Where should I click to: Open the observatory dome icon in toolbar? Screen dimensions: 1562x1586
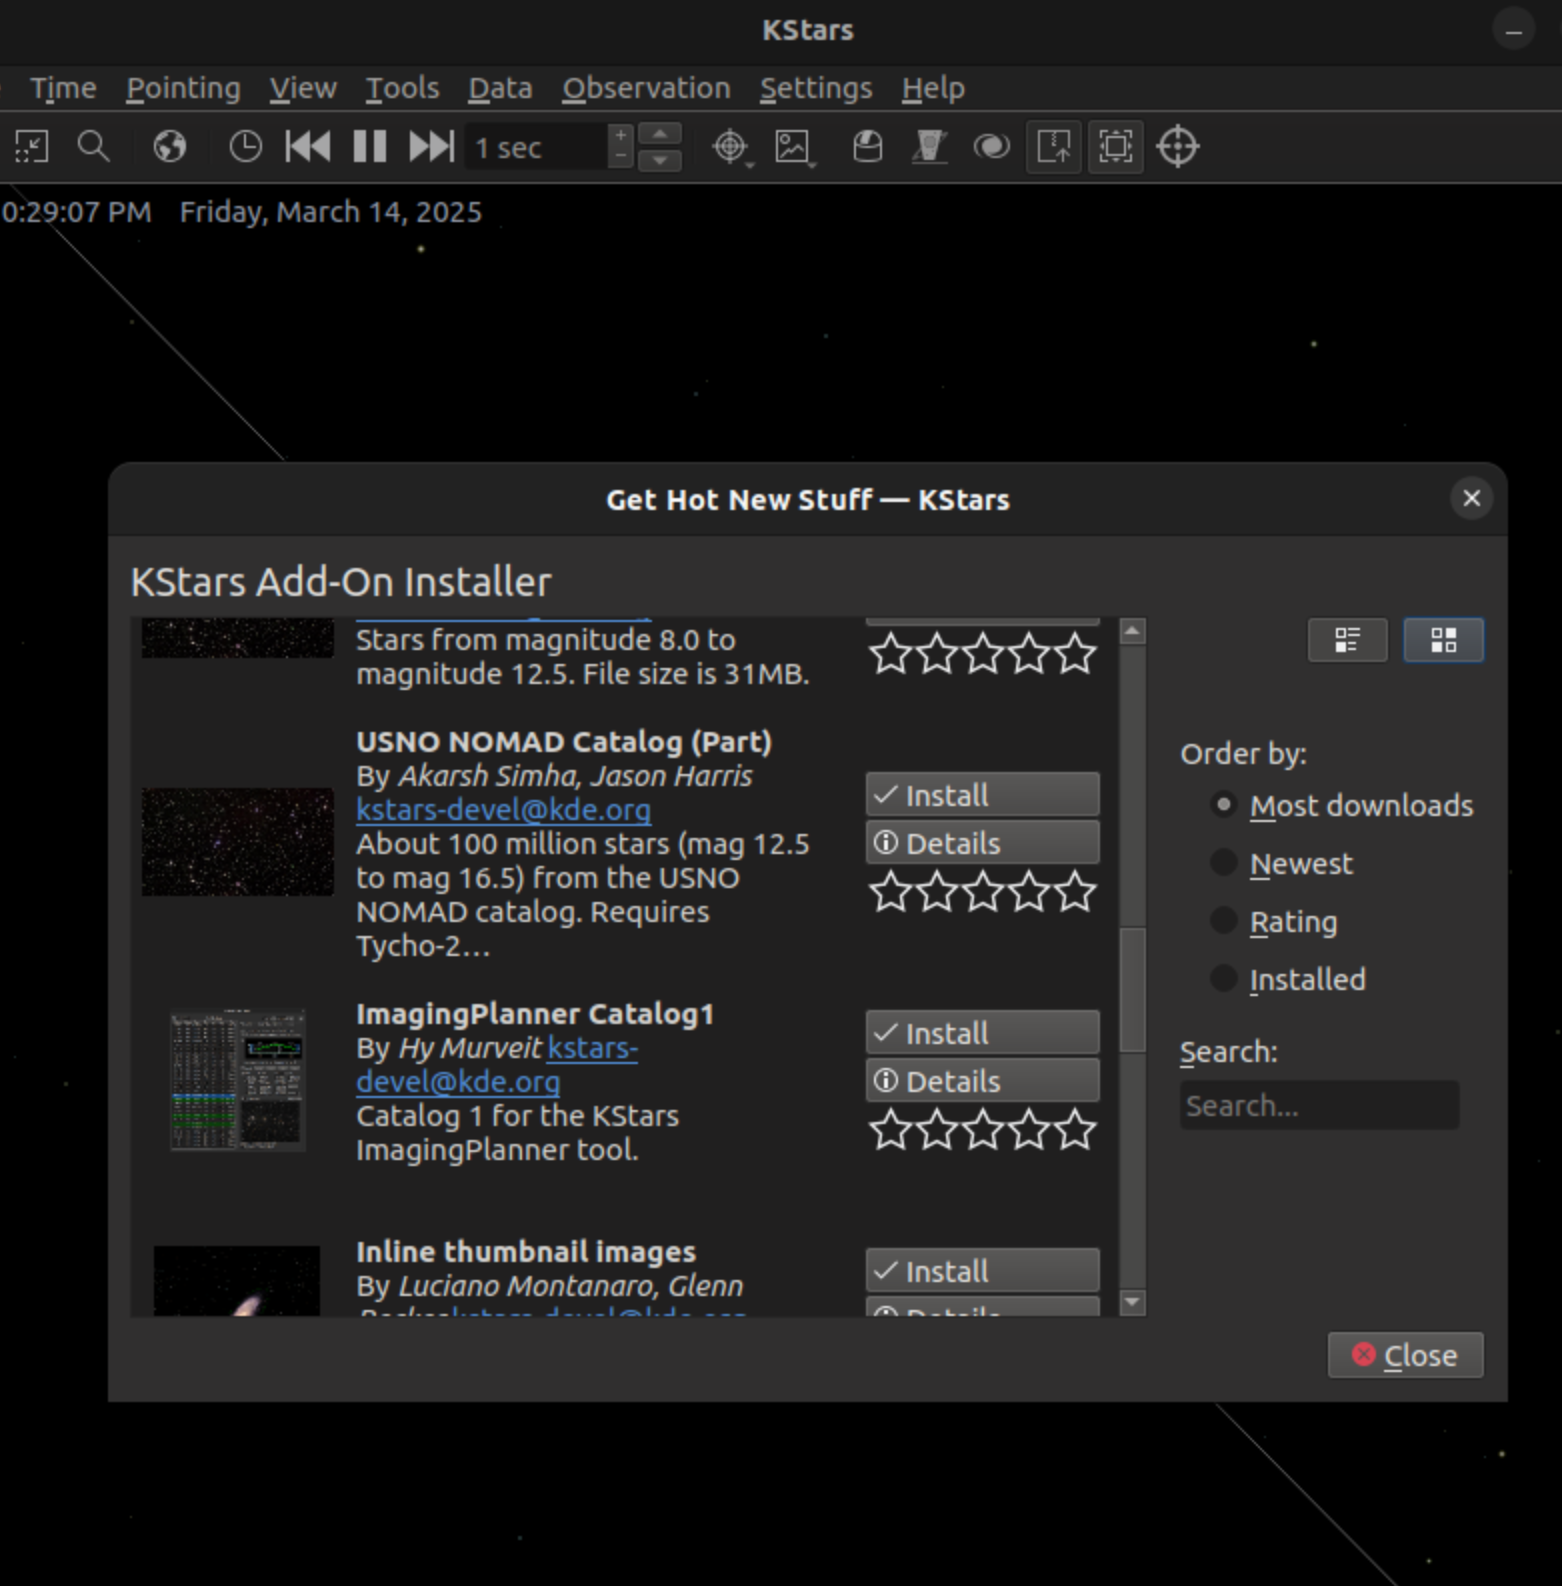tap(867, 147)
